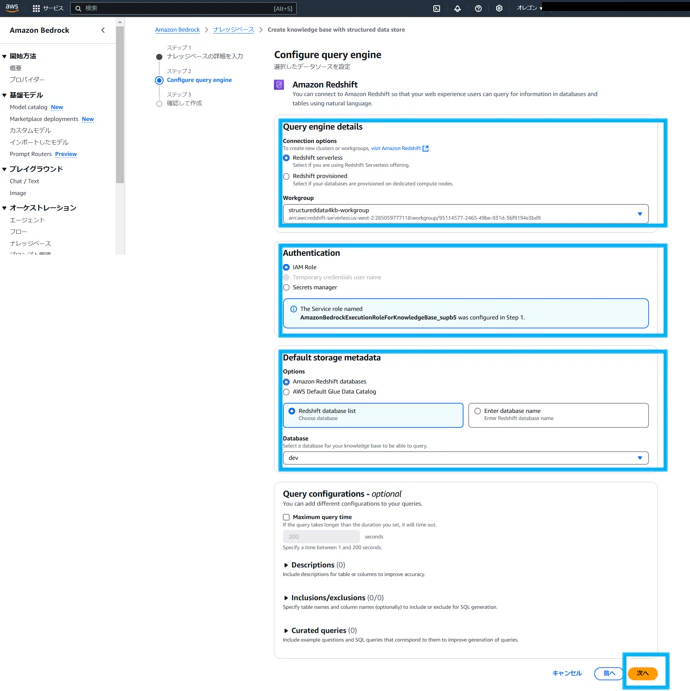Image resolution: width=690 pixels, height=691 pixels.
Task: Open the services grid menu icon
Action: point(36,8)
